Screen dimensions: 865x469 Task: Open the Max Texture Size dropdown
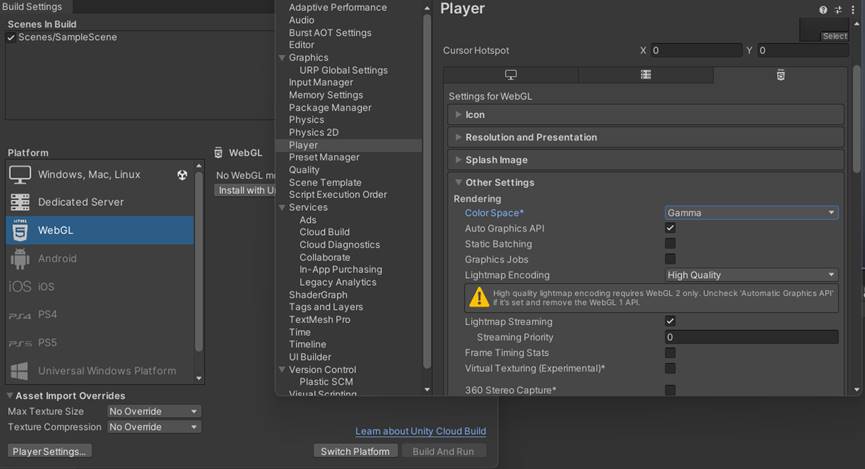[x=153, y=411]
